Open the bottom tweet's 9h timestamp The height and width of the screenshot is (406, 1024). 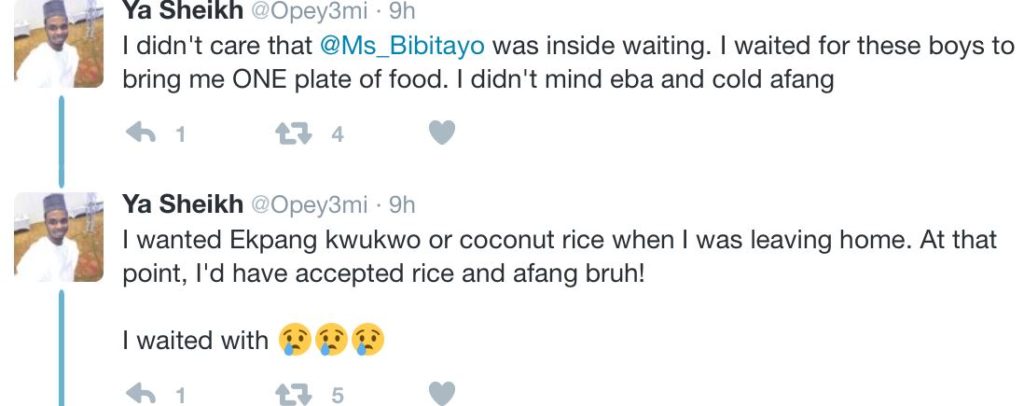tap(401, 205)
